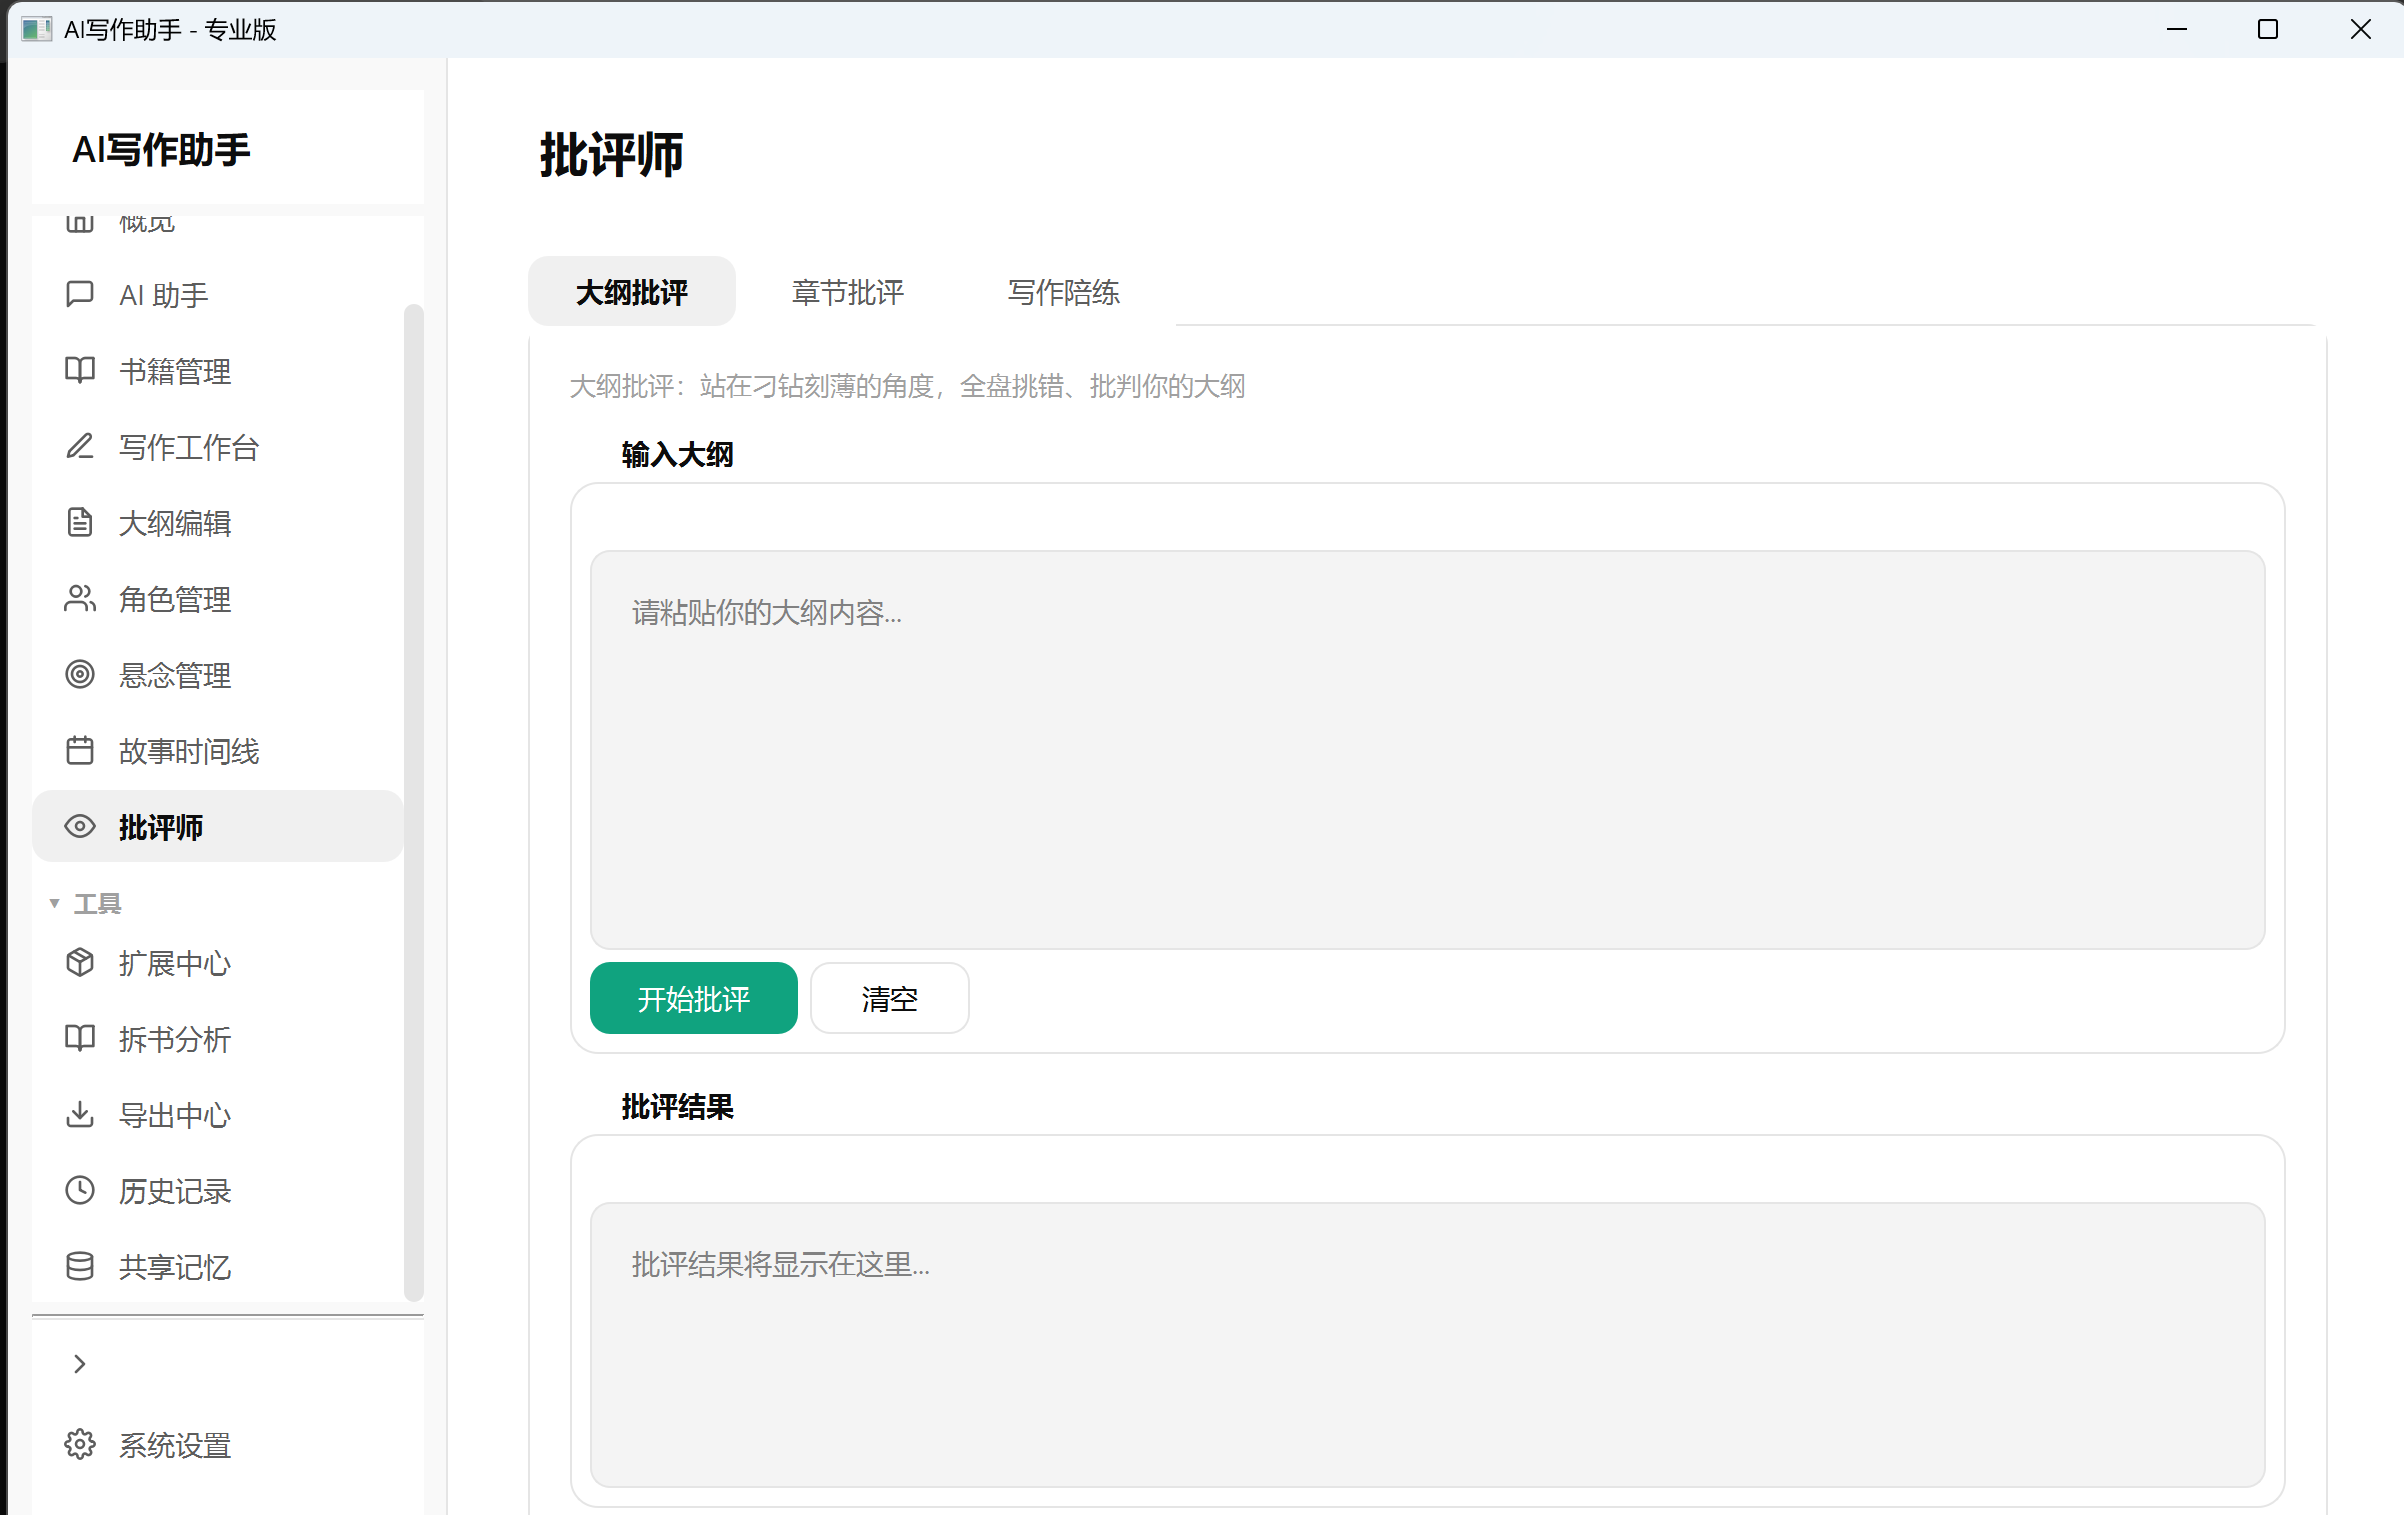Select 批评师 menu item
The width and height of the screenshot is (2404, 1515).
pos(218,826)
